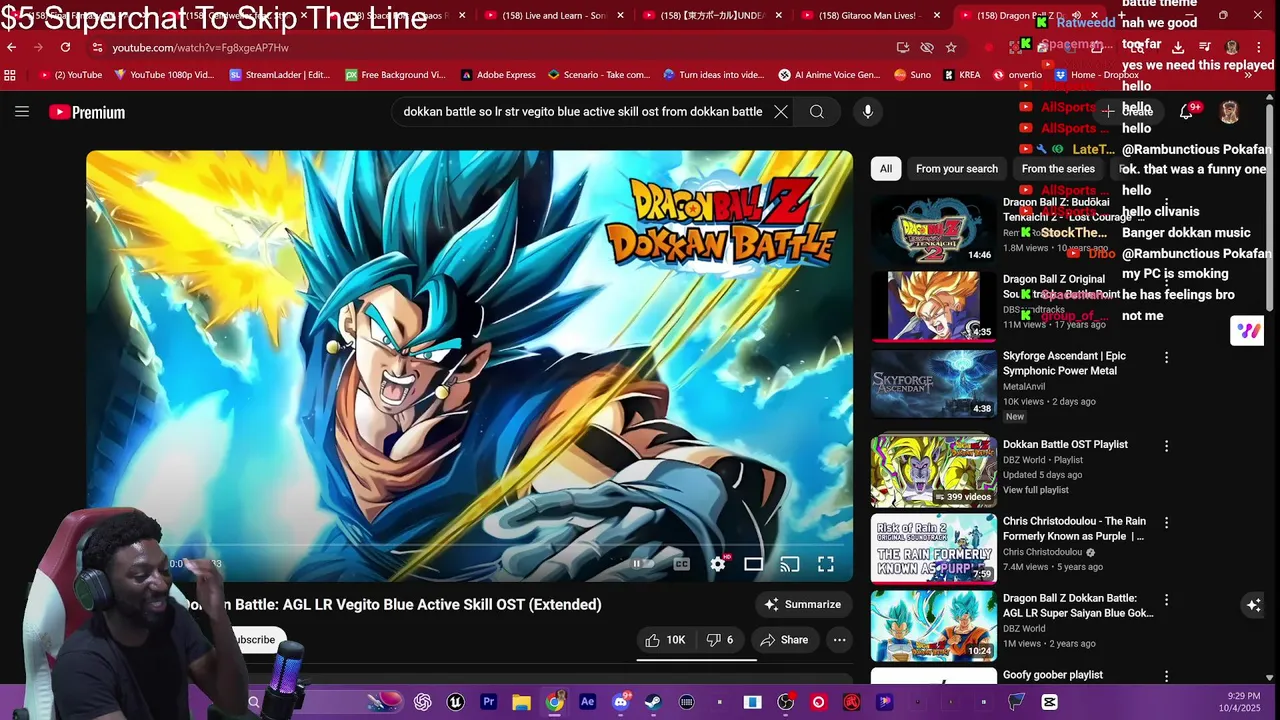Open ChatGPT from the taskbar
This screenshot has width=1280, height=720.
(x=422, y=702)
